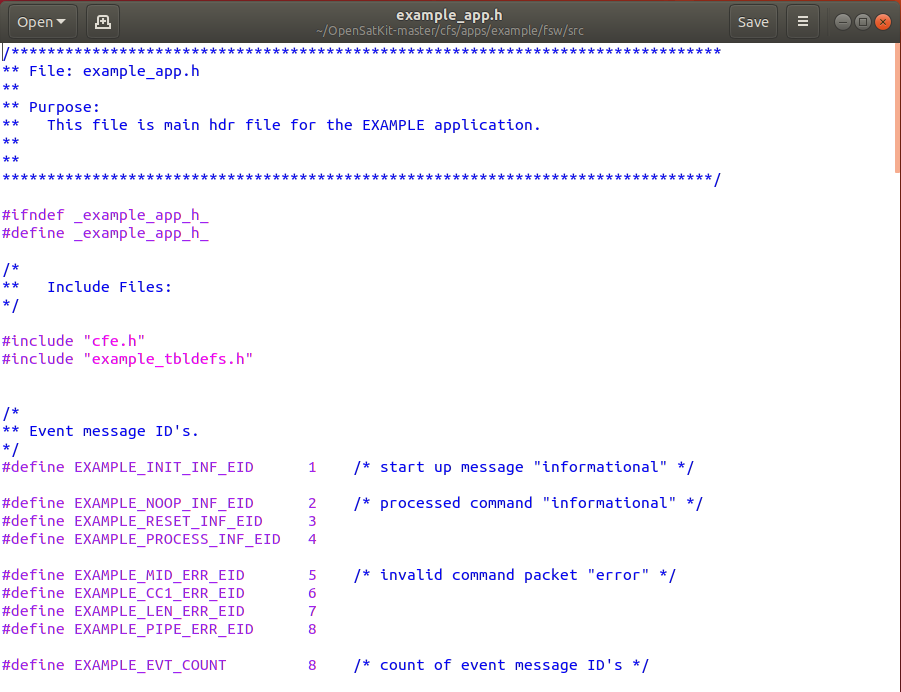
Task: Create a new document with the new-tab icon
Action: (103, 22)
